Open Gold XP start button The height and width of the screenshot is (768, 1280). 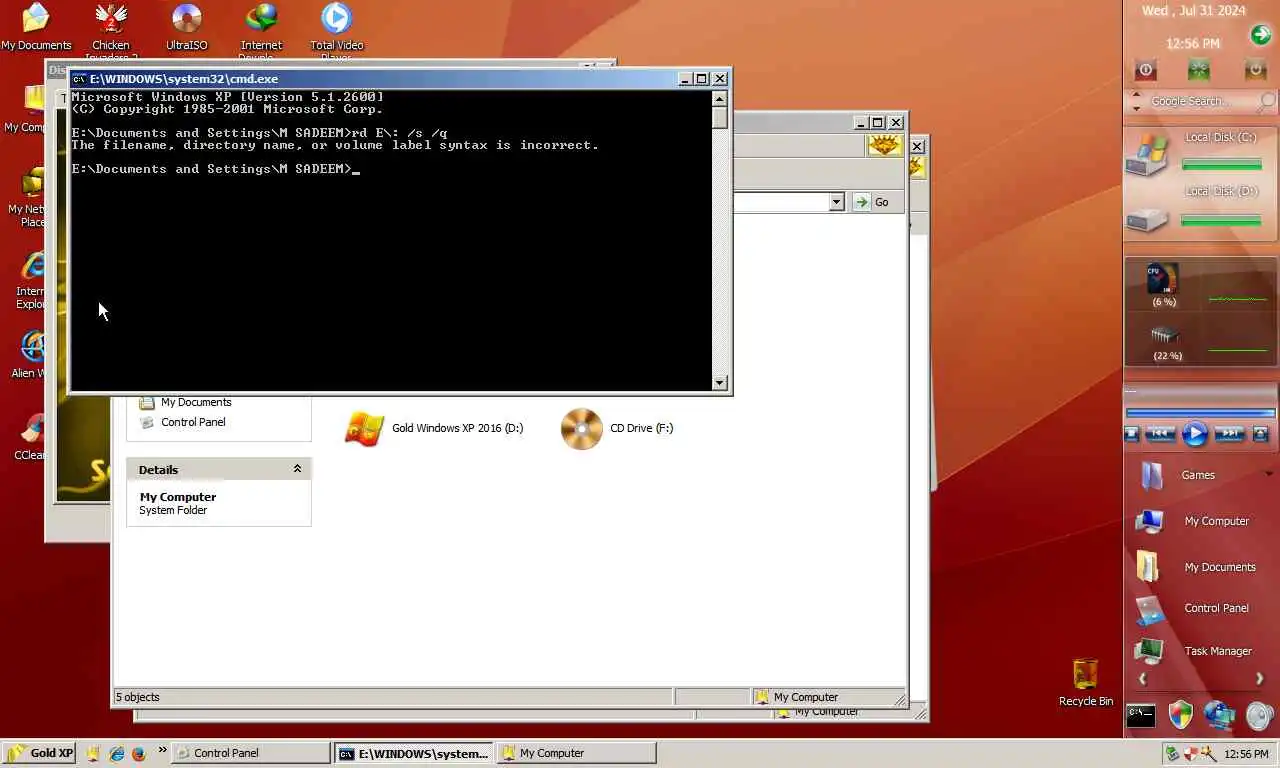(x=39, y=753)
